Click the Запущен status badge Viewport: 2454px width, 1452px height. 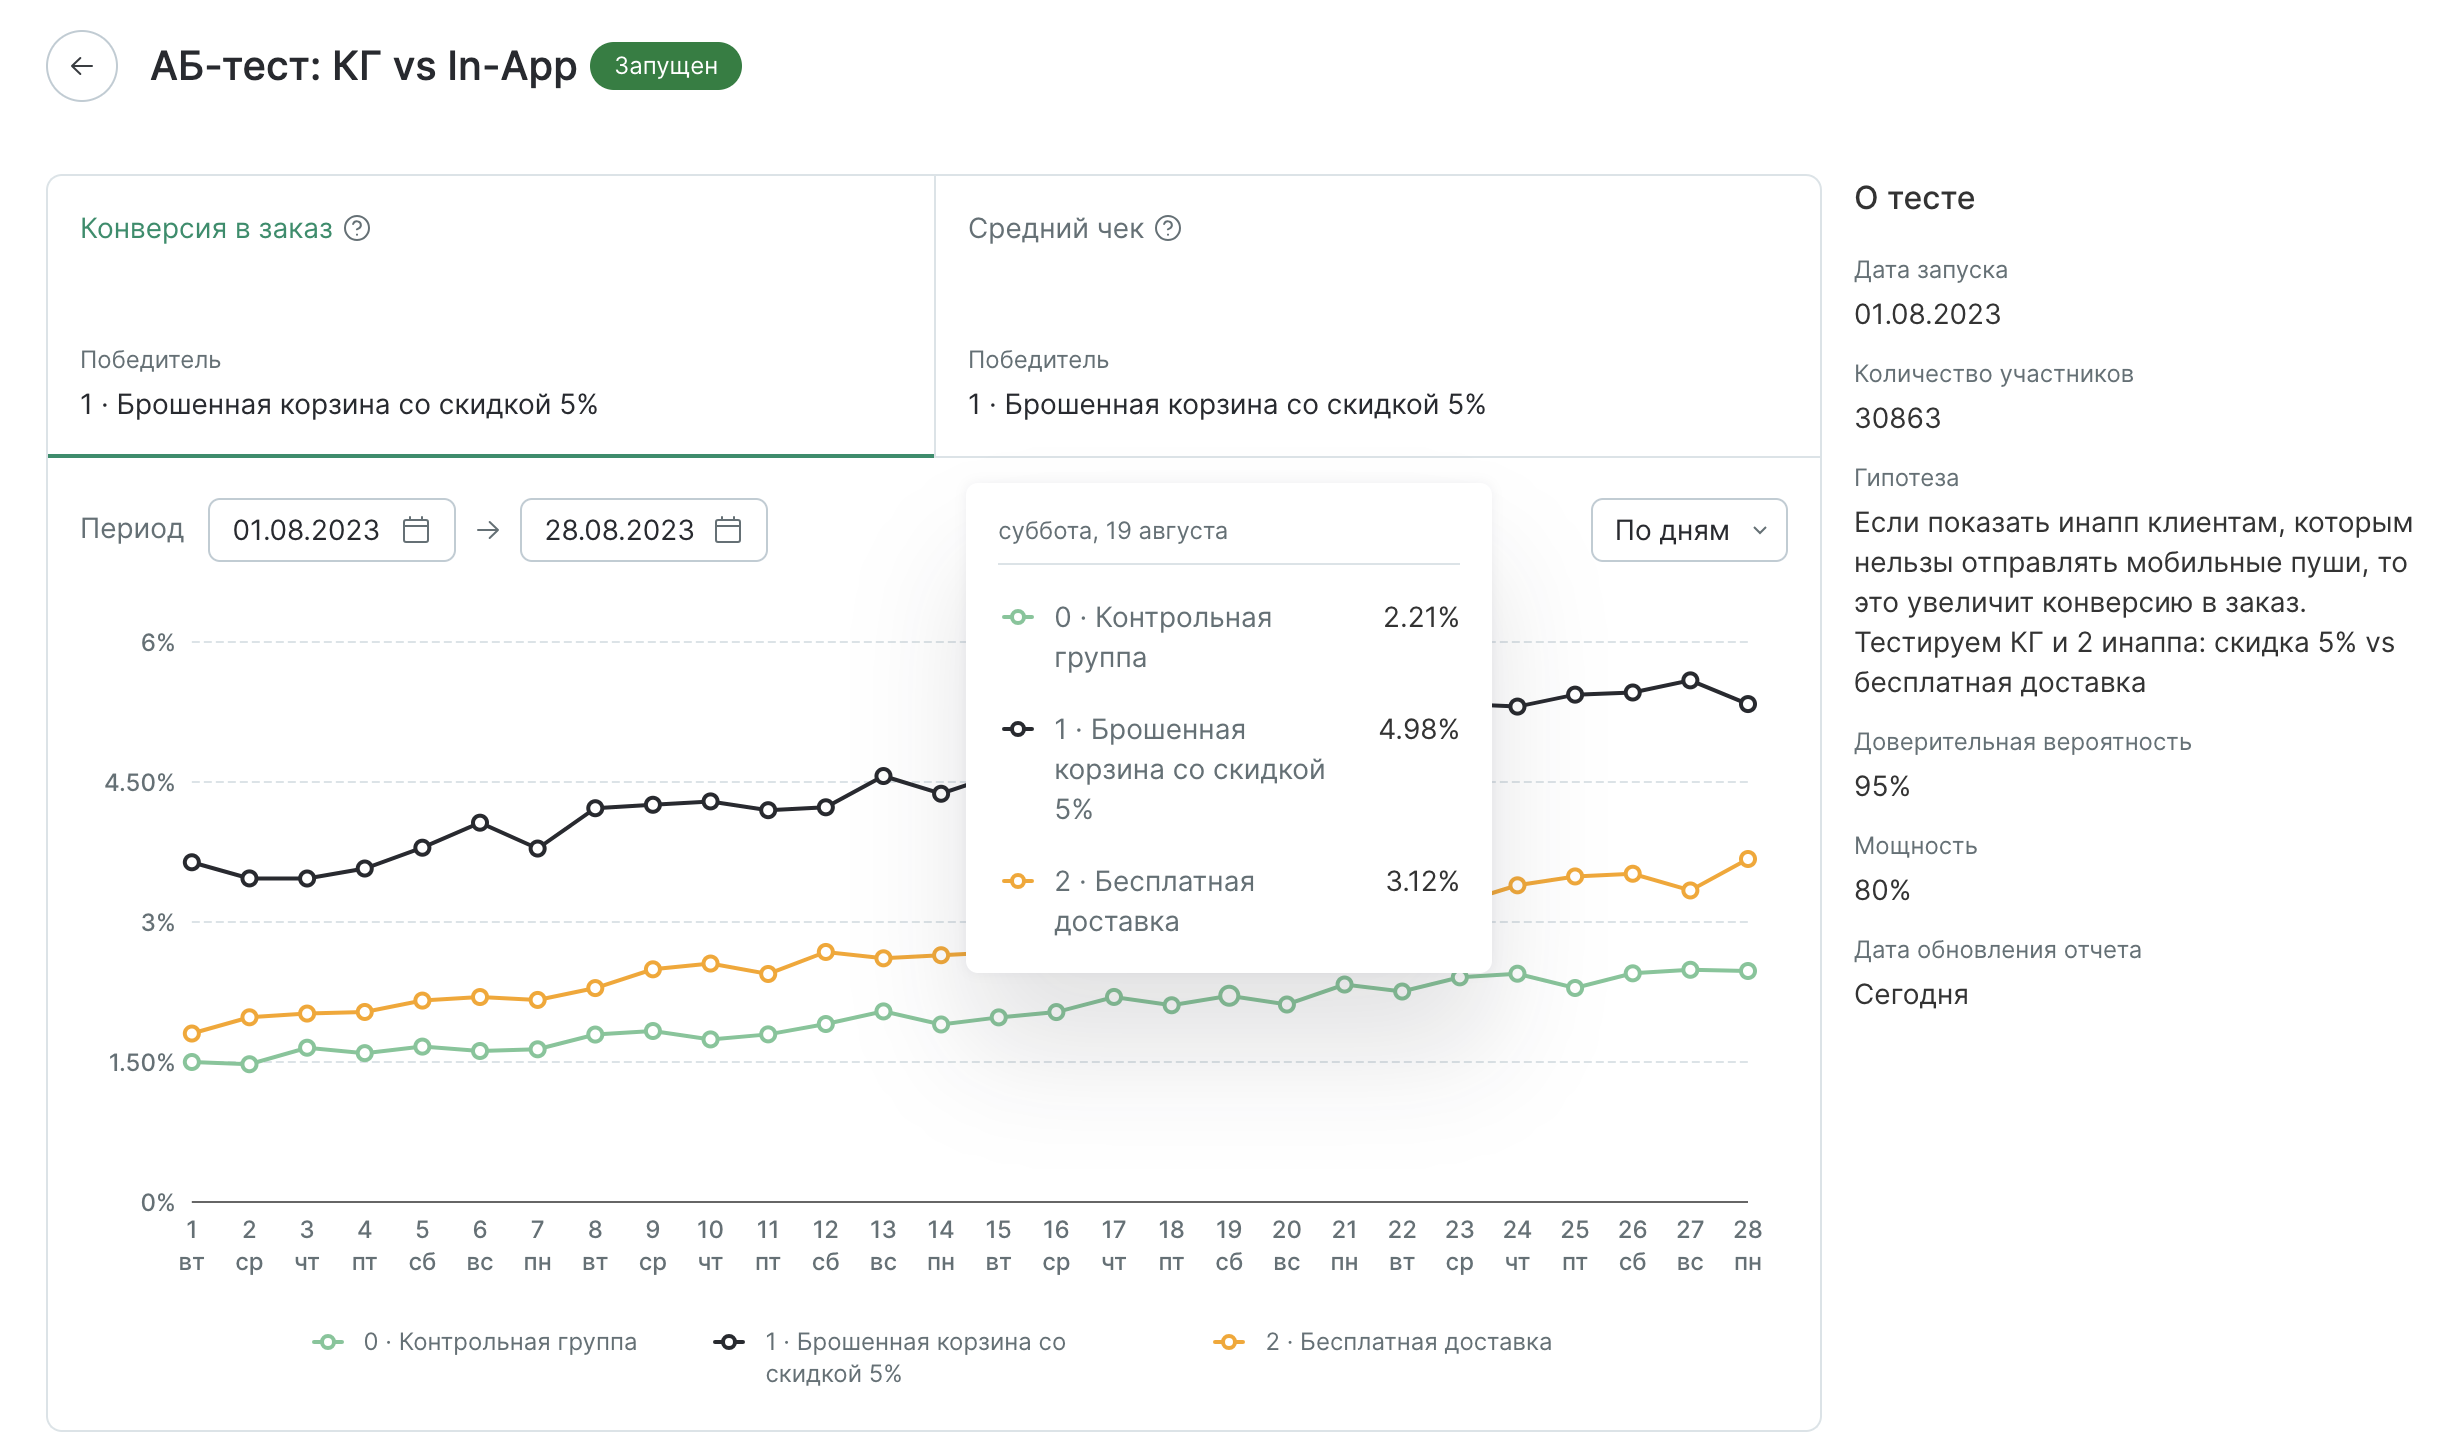tap(666, 66)
